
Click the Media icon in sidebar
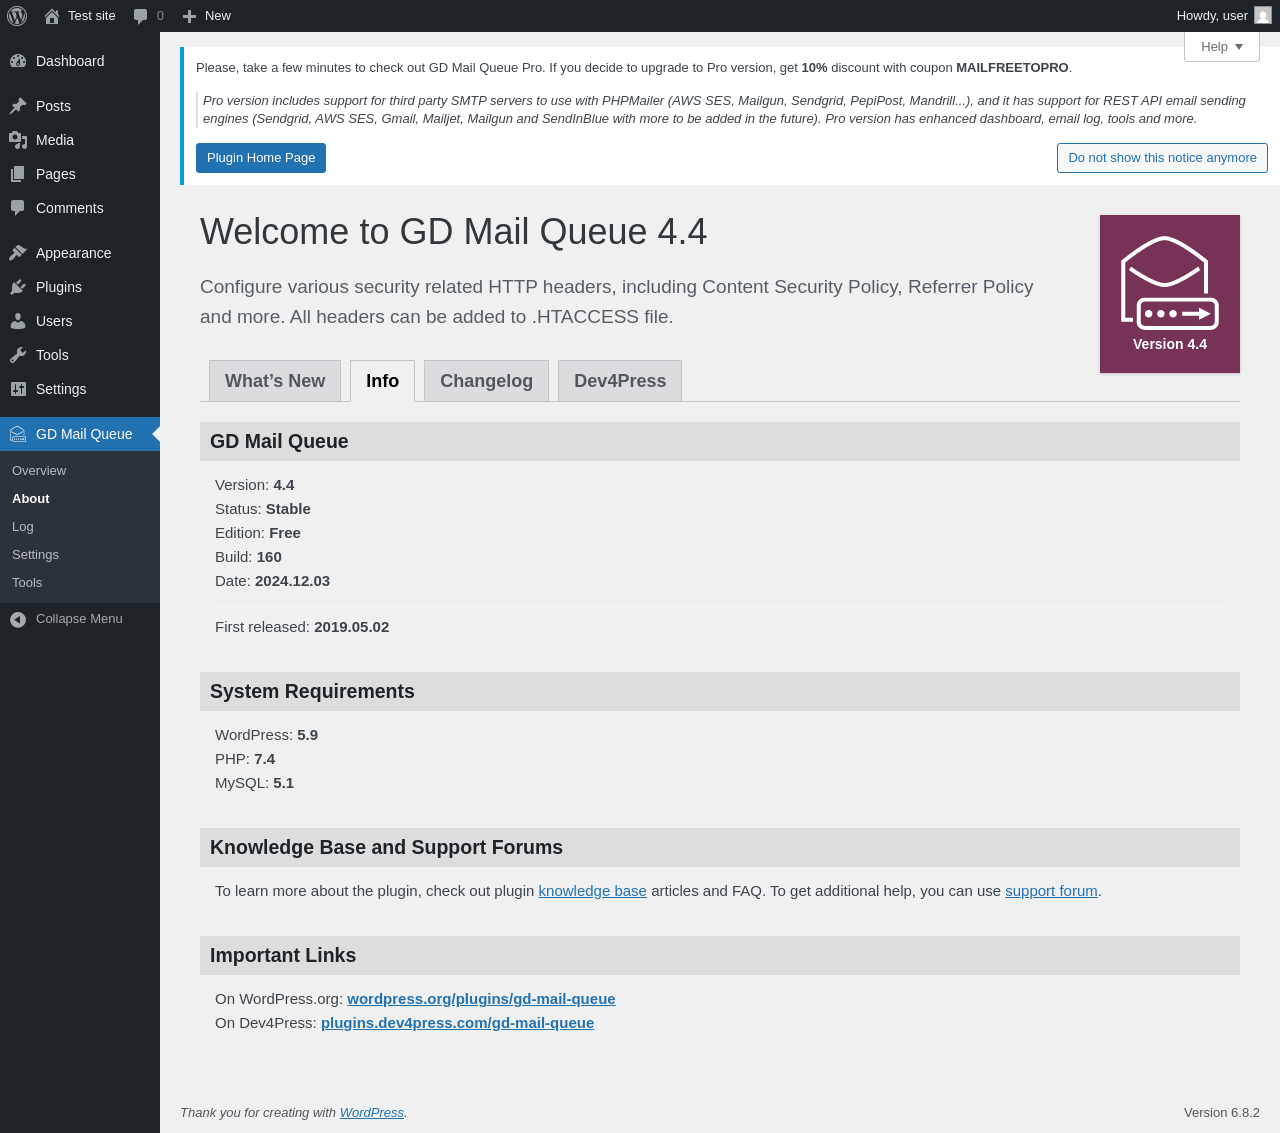18,140
